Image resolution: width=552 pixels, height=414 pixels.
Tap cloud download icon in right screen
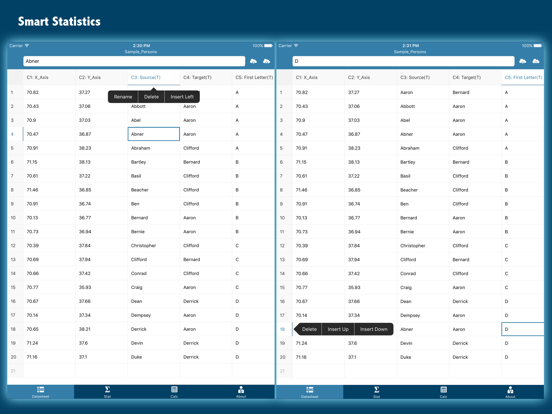pos(536,61)
